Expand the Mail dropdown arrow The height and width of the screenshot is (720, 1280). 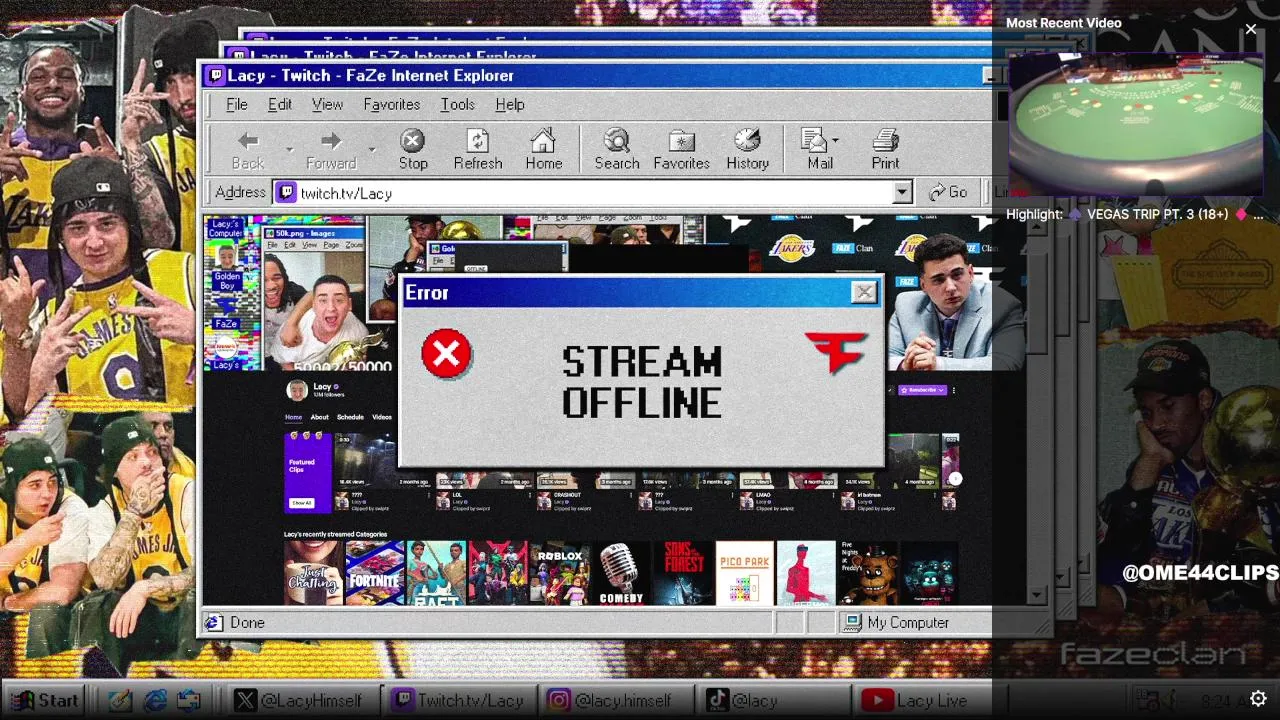[x=835, y=141]
